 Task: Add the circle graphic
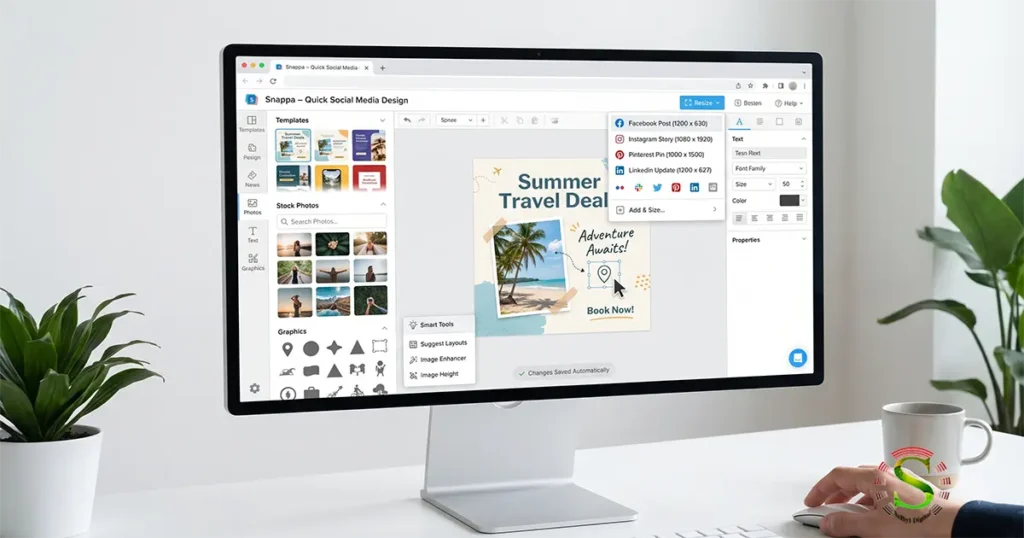click(x=311, y=349)
